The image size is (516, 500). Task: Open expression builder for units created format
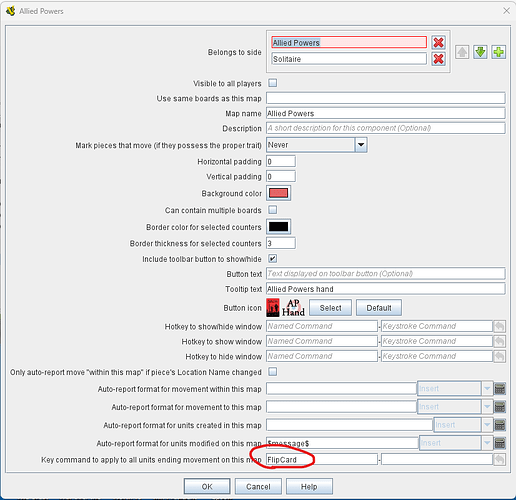pos(500,425)
